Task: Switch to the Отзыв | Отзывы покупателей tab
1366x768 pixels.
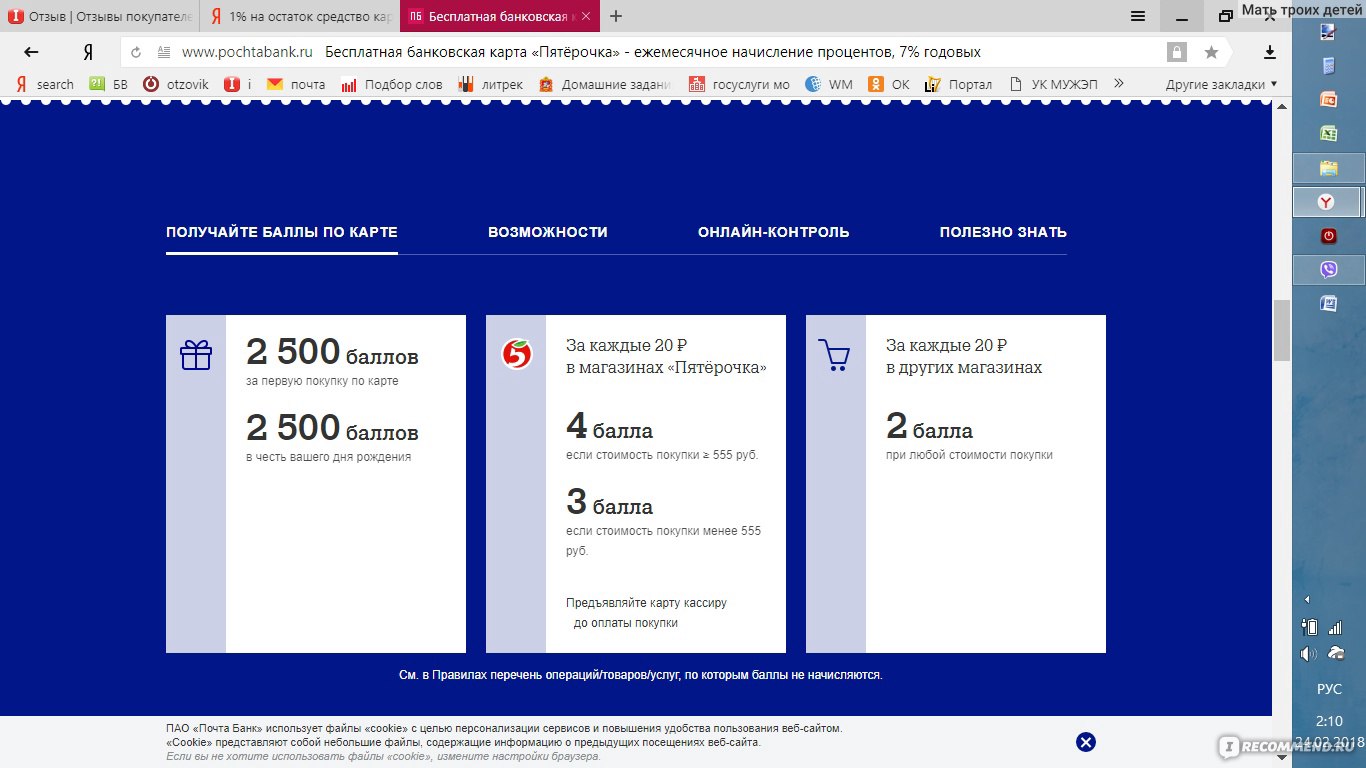Action: [x=100, y=16]
